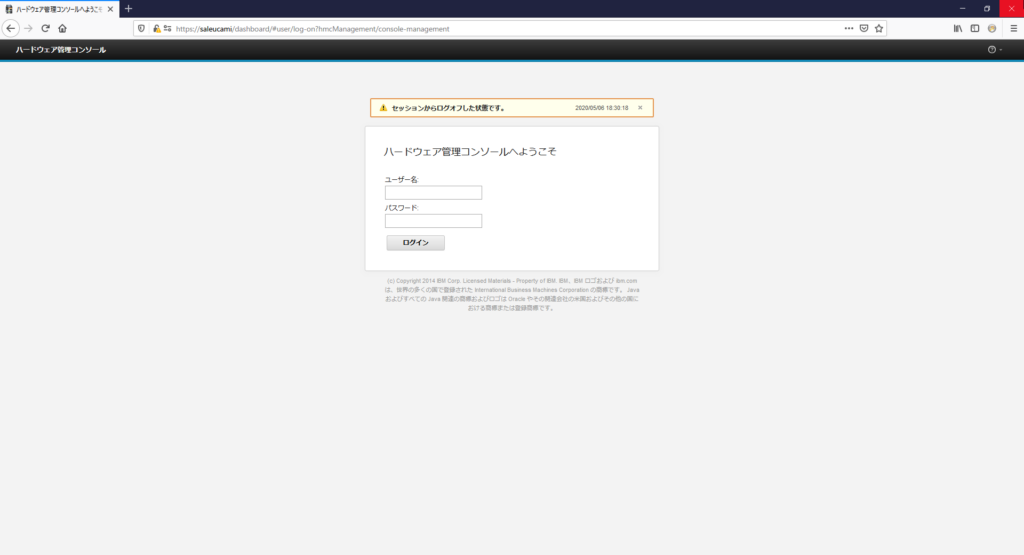
Task: Toggle the browser sidebar view icon
Action: click(975, 29)
